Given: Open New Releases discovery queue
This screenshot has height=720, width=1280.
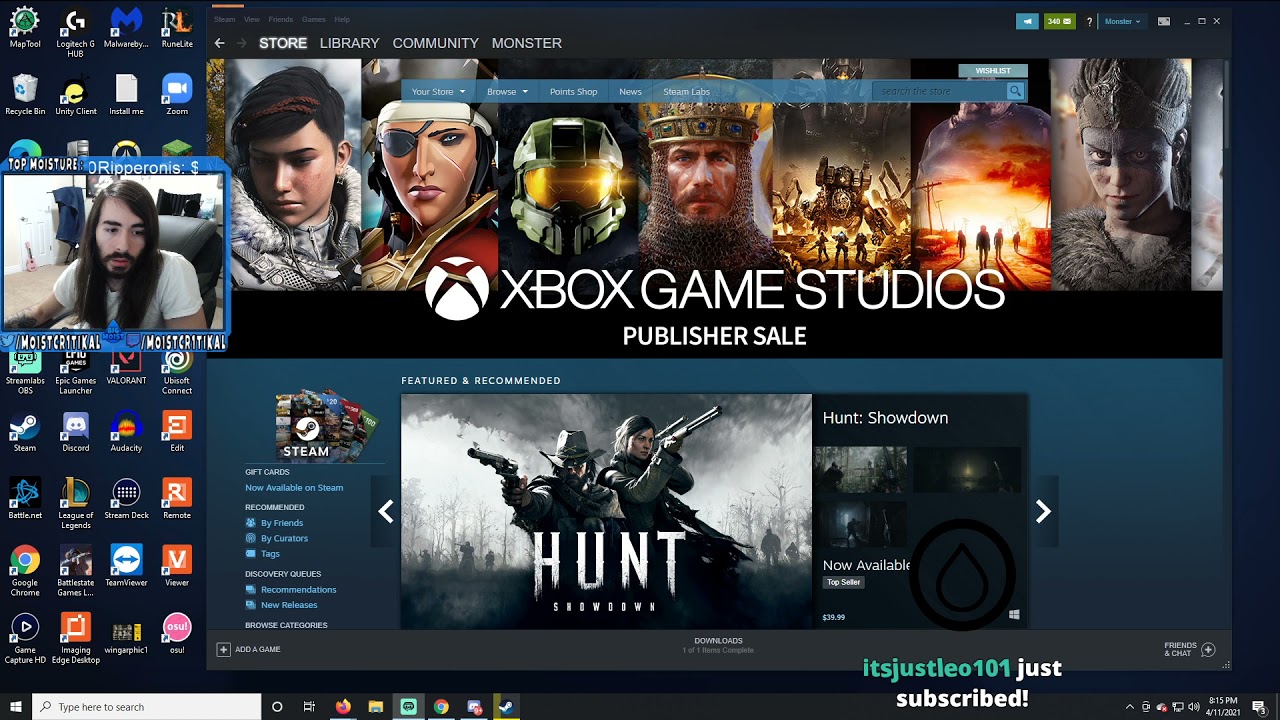Looking at the screenshot, I should [x=289, y=605].
